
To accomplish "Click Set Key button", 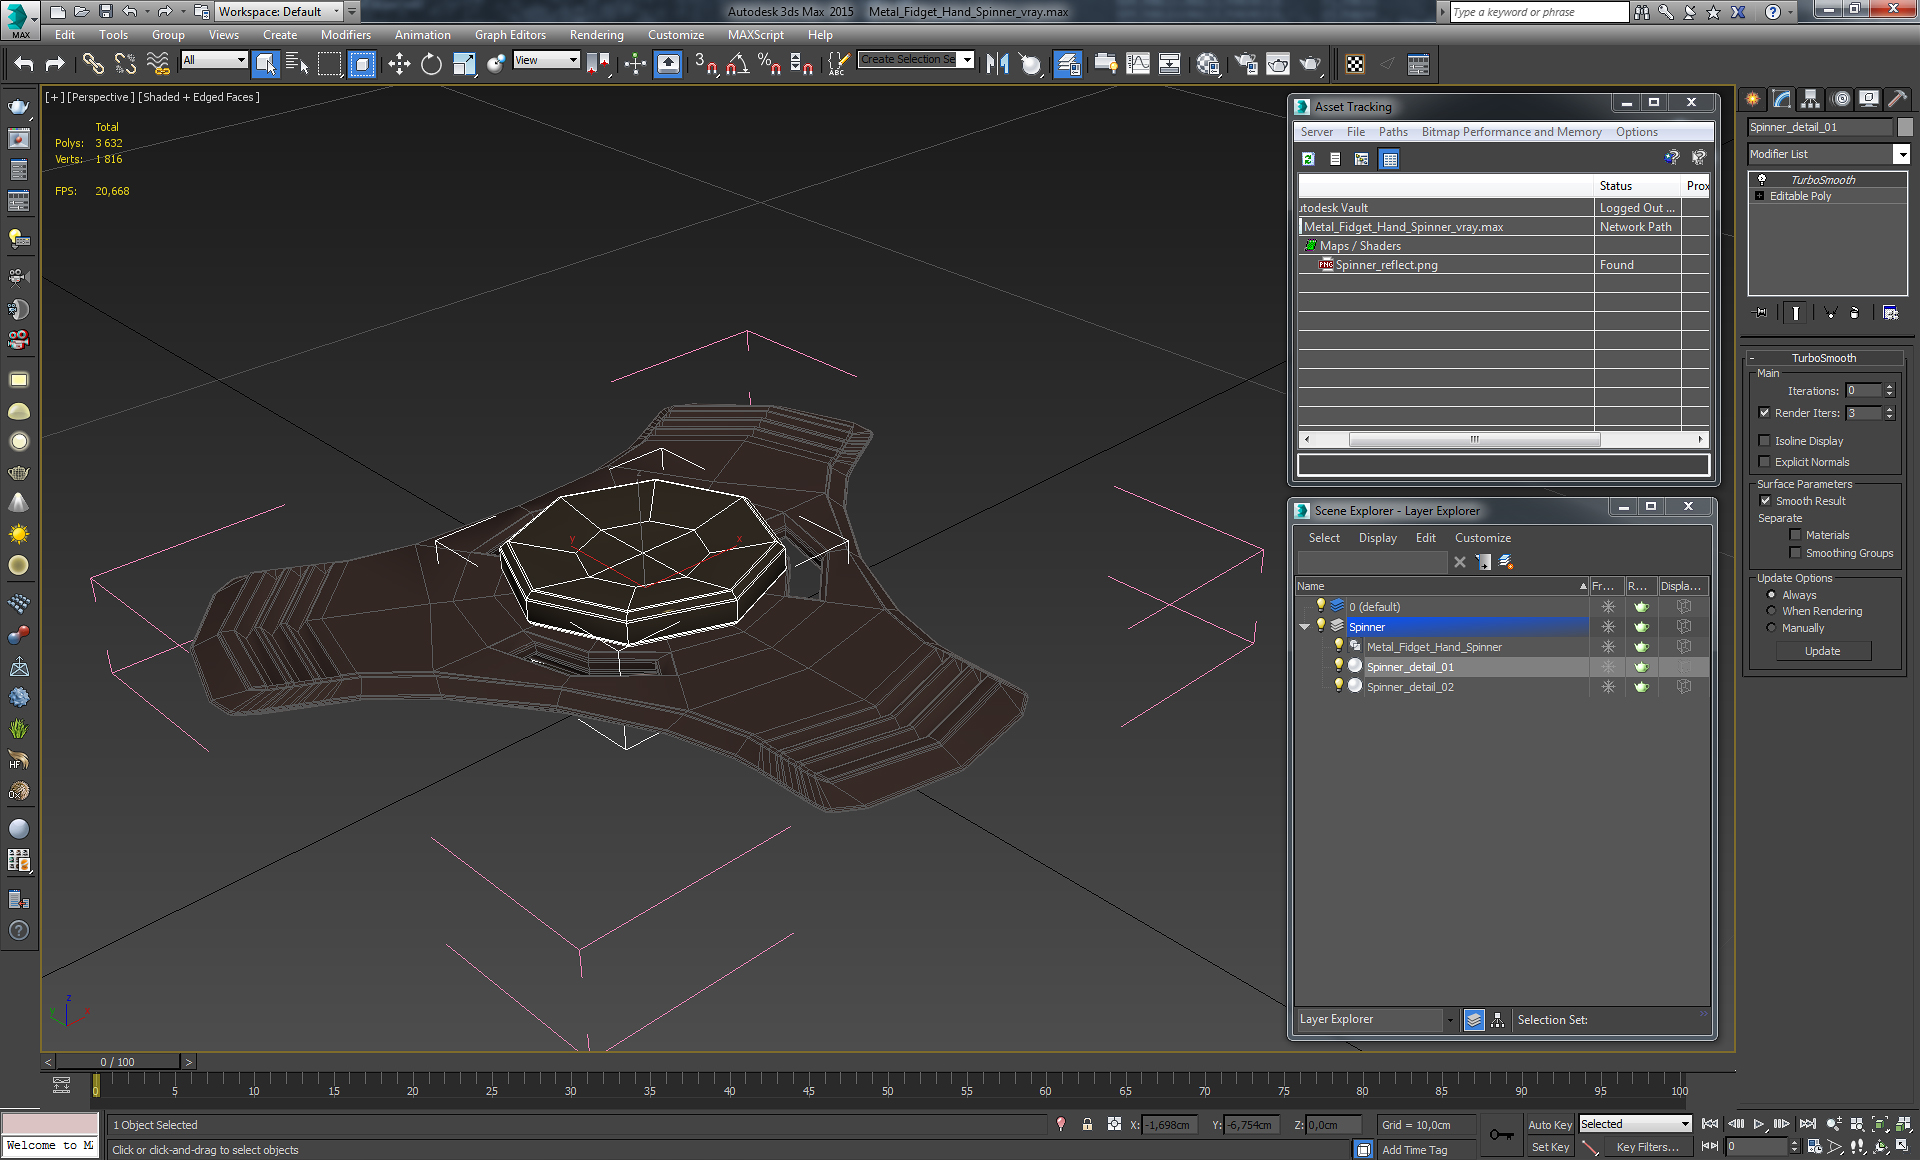I will (1550, 1147).
